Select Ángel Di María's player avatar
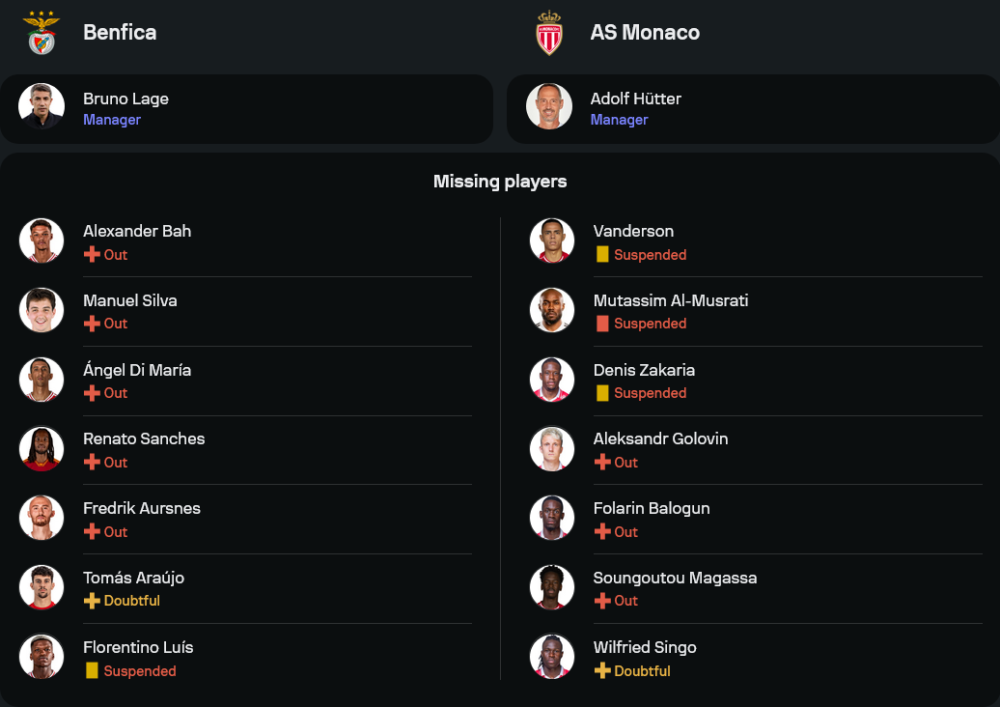The width and height of the screenshot is (1000, 707). [41, 380]
